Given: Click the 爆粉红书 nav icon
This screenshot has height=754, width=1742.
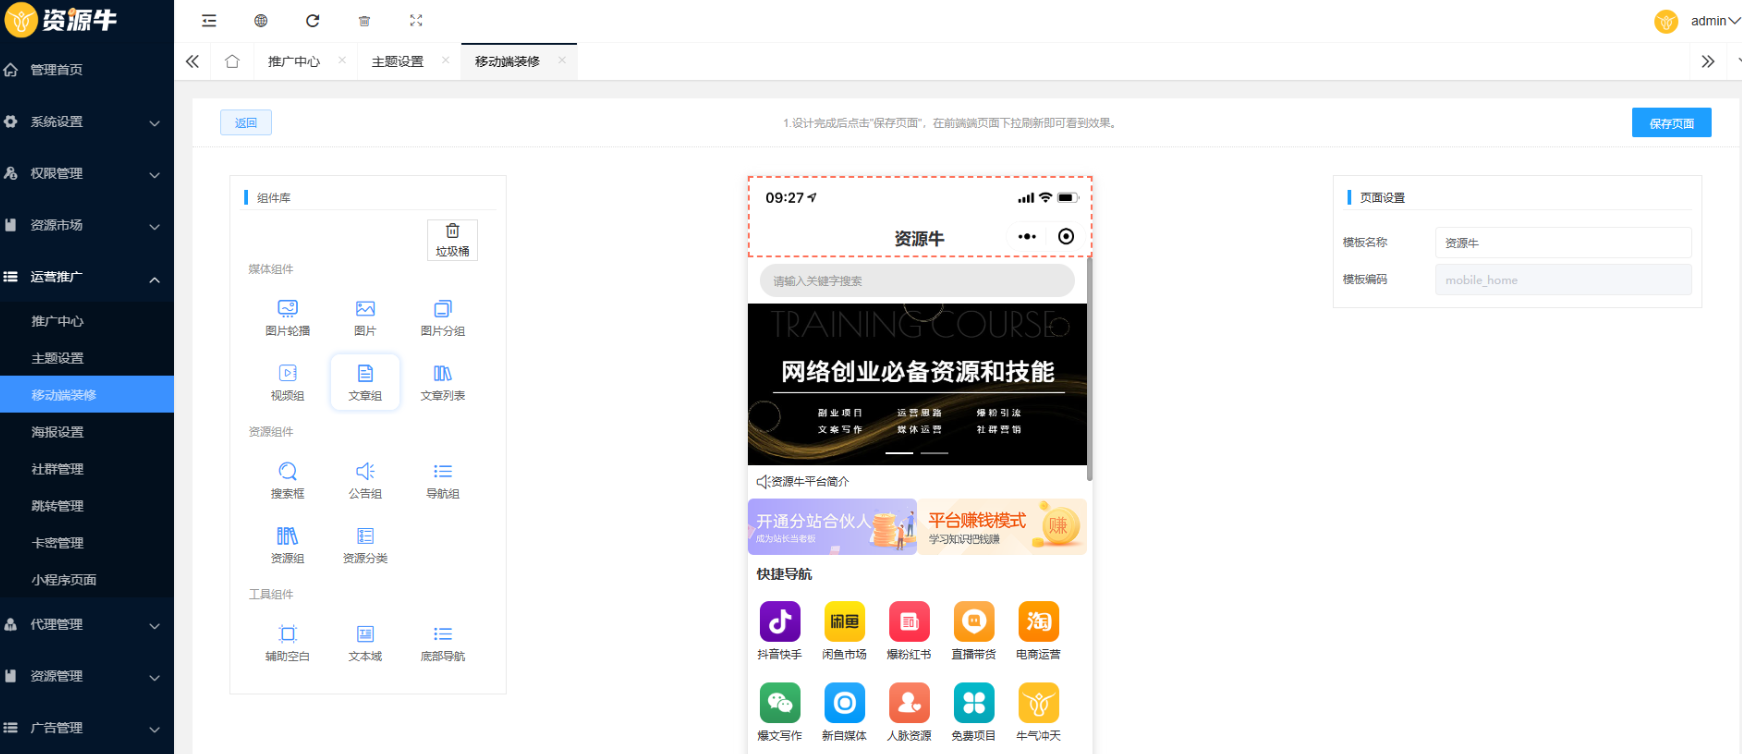Looking at the screenshot, I should (x=909, y=621).
